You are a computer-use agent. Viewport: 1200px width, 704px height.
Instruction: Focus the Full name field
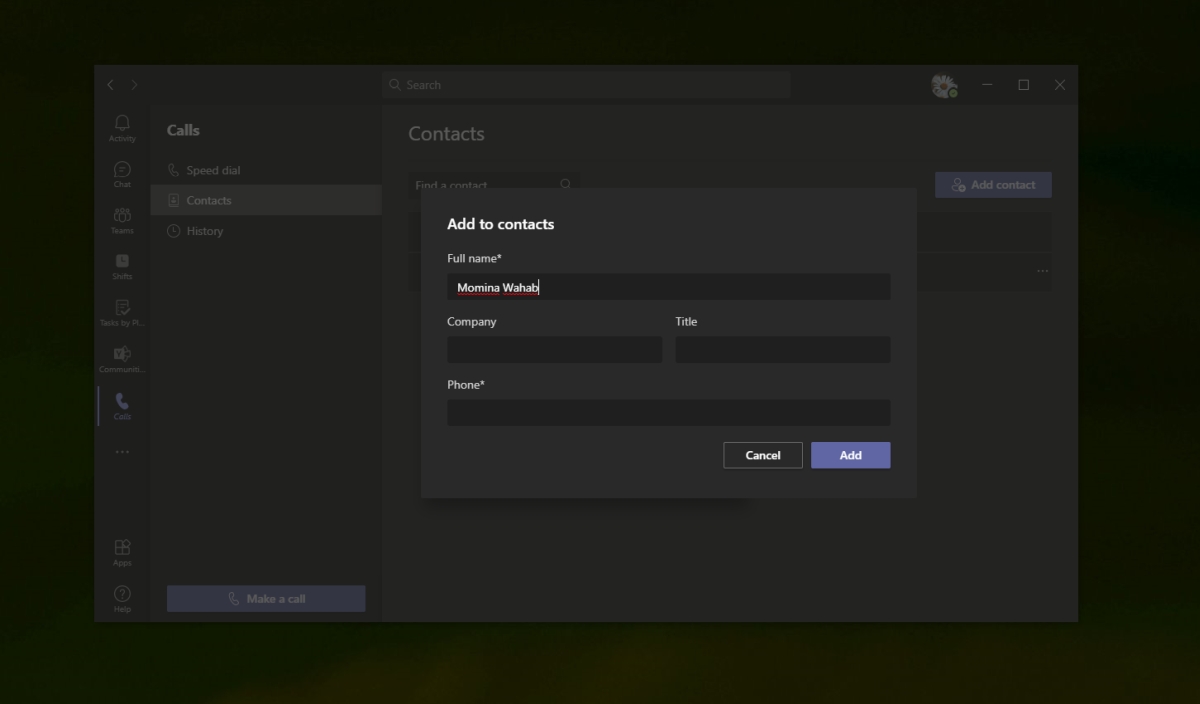669,287
